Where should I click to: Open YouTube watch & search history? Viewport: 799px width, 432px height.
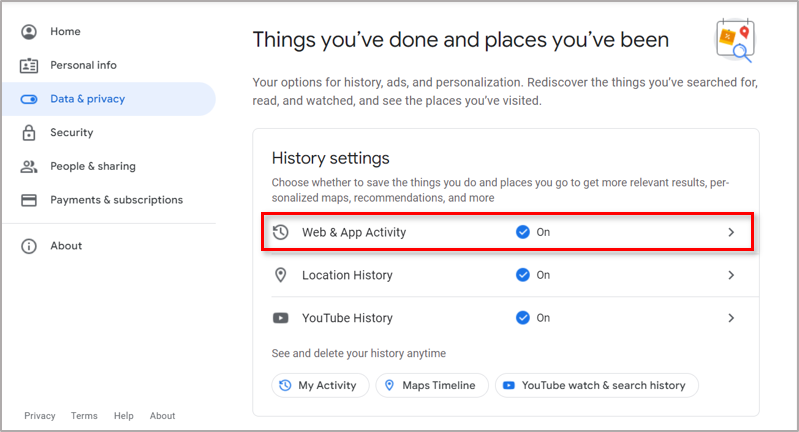[596, 385]
